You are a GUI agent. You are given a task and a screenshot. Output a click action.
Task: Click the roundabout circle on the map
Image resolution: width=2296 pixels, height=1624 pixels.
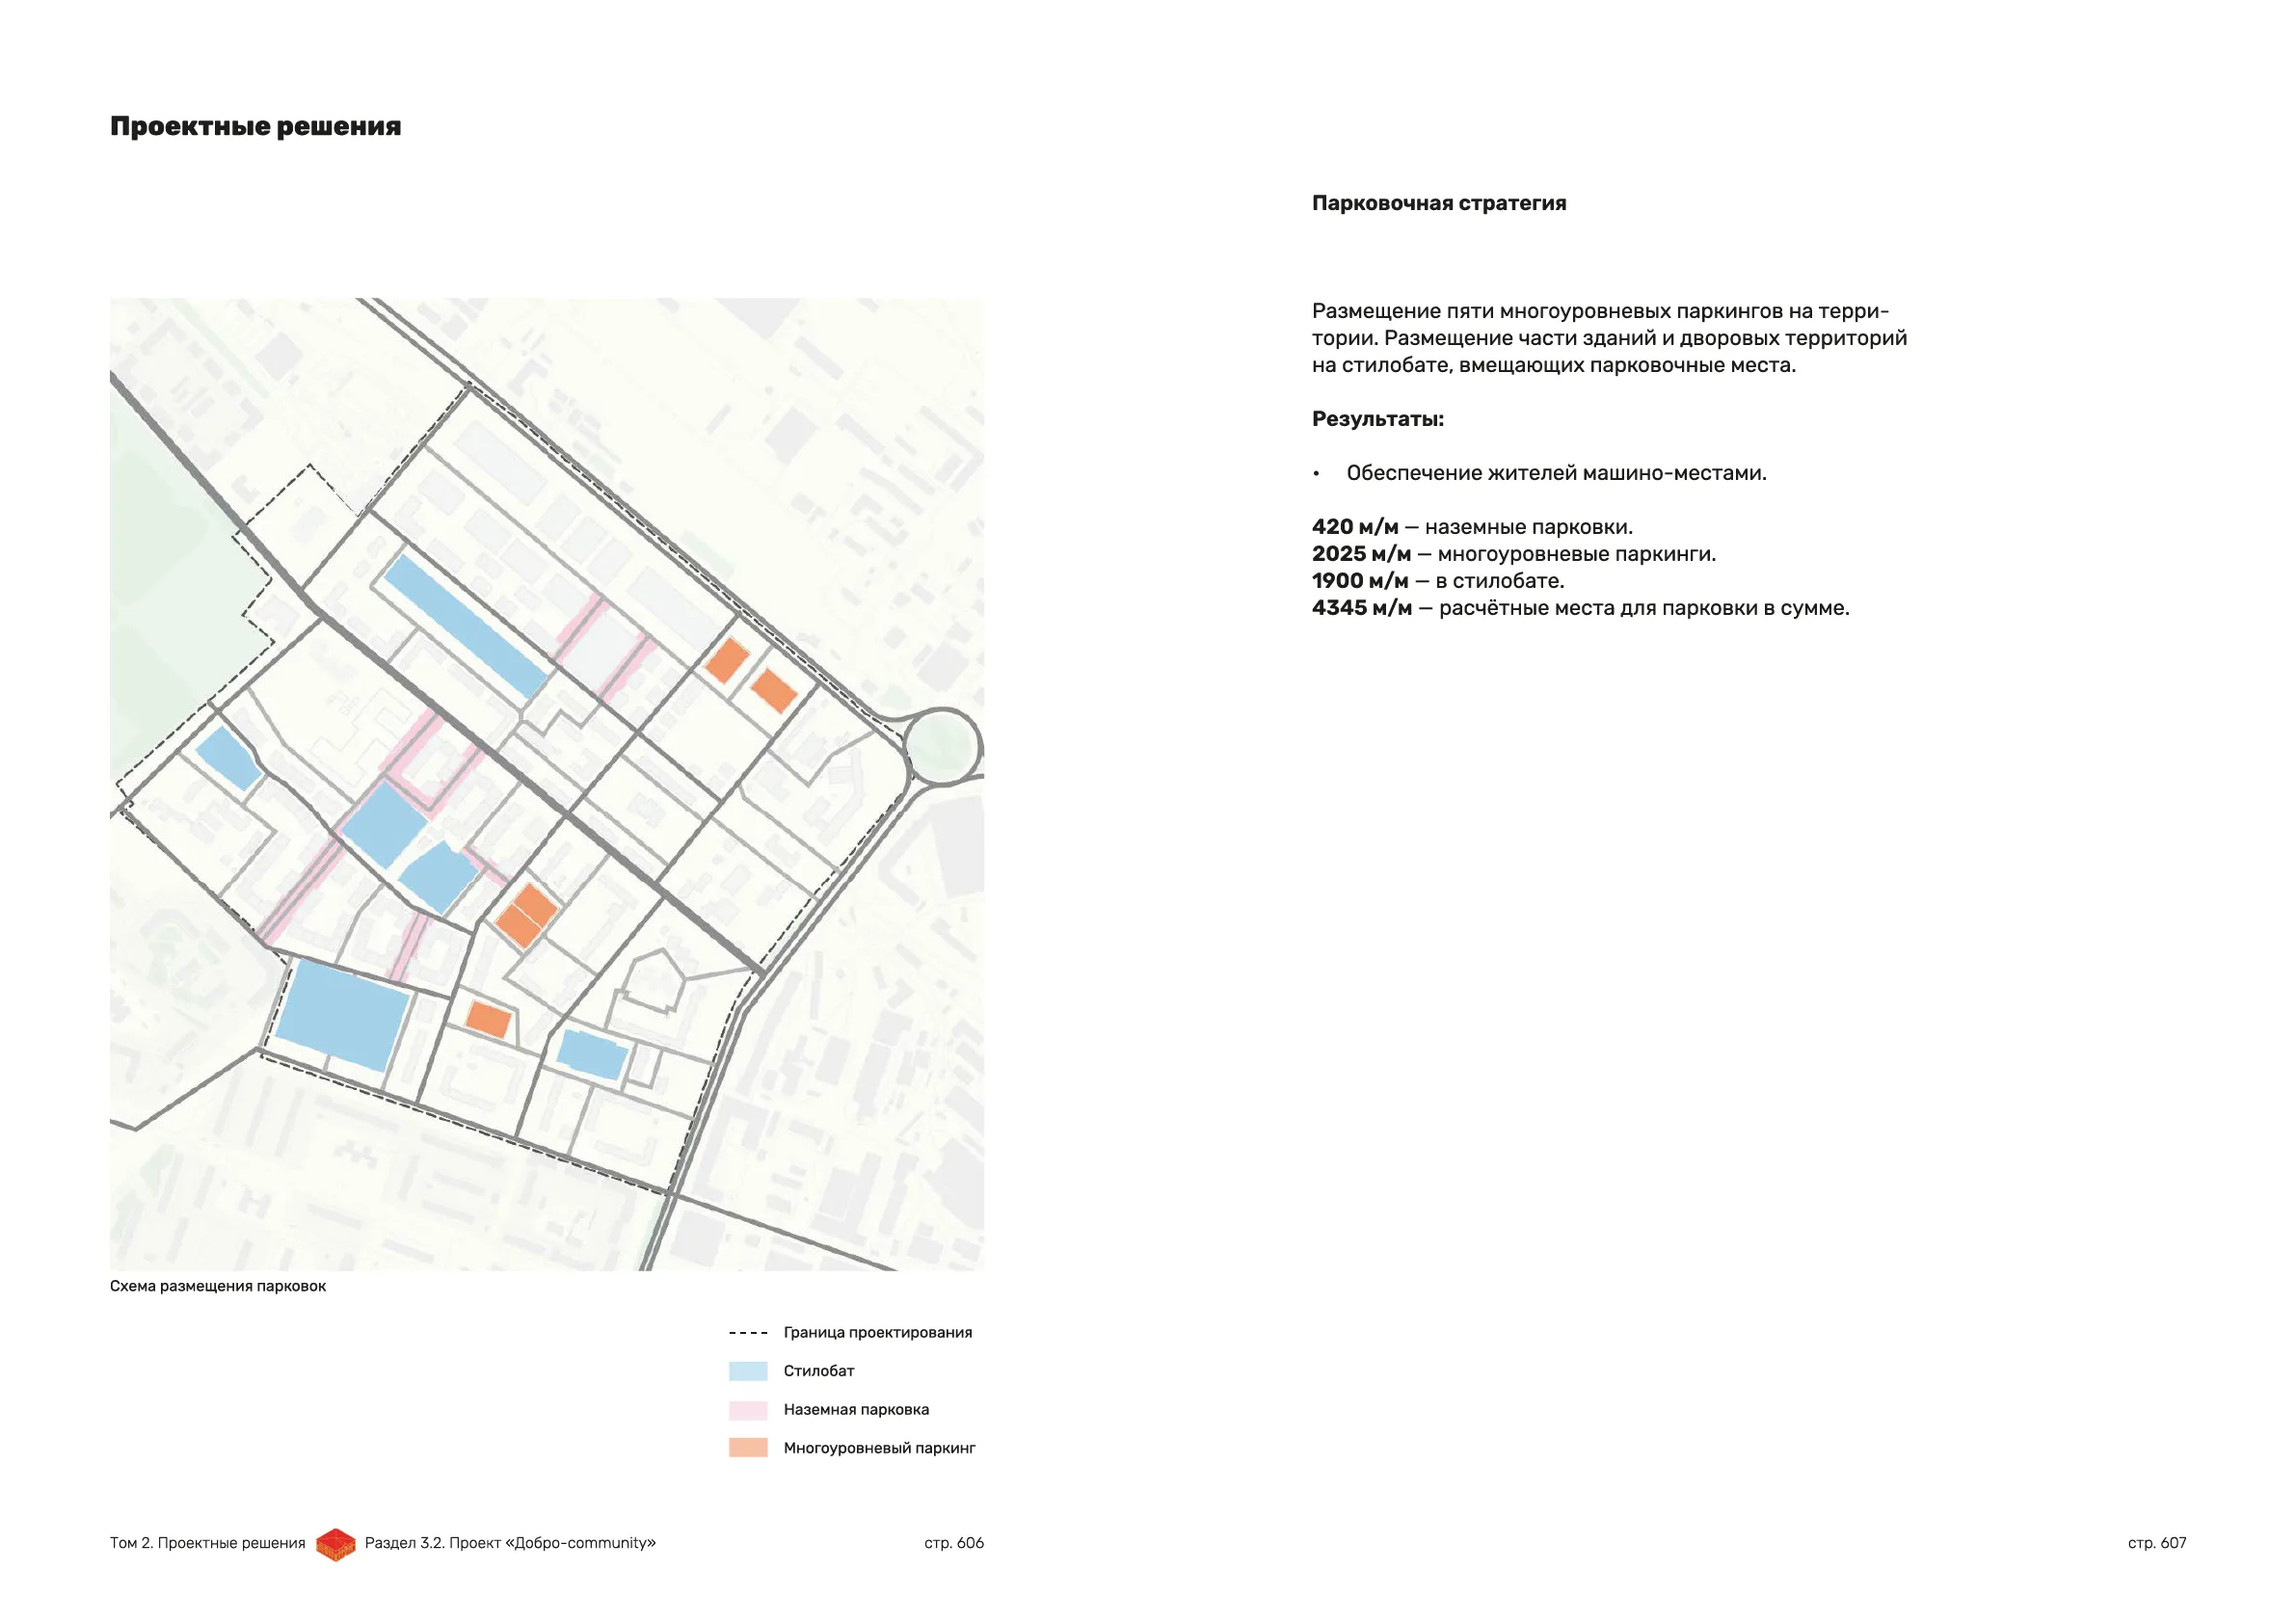pos(941,746)
